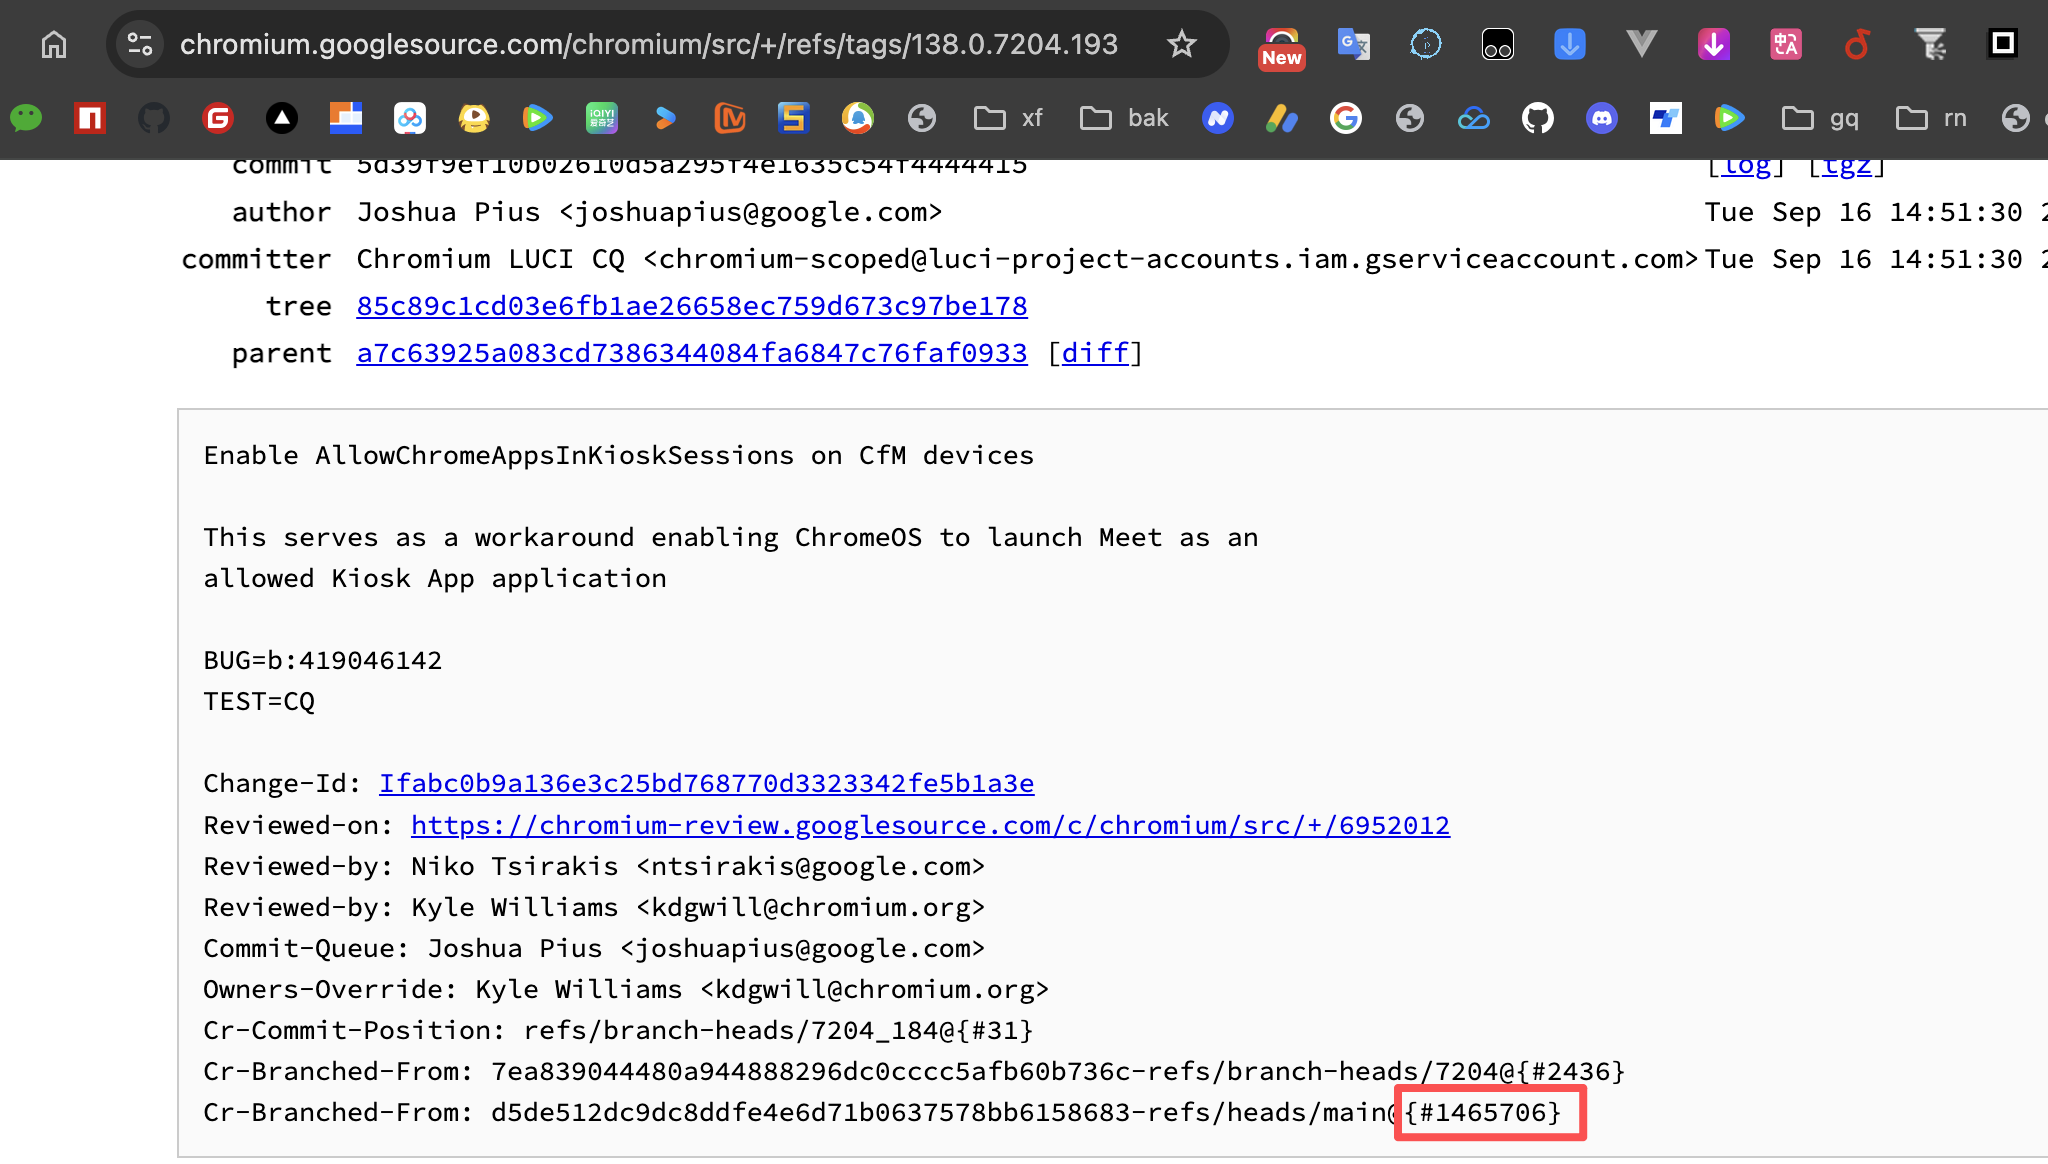2048x1164 pixels.
Task: Download the tgz archive link
Action: (x=1847, y=167)
